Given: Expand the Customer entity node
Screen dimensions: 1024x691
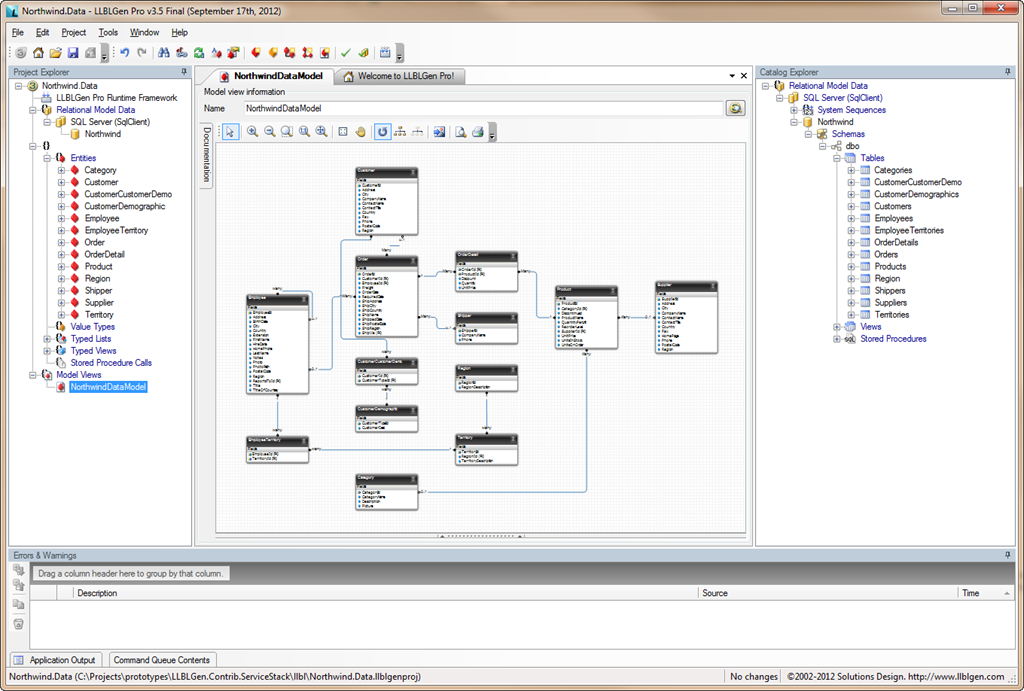Looking at the screenshot, I should pos(61,182).
